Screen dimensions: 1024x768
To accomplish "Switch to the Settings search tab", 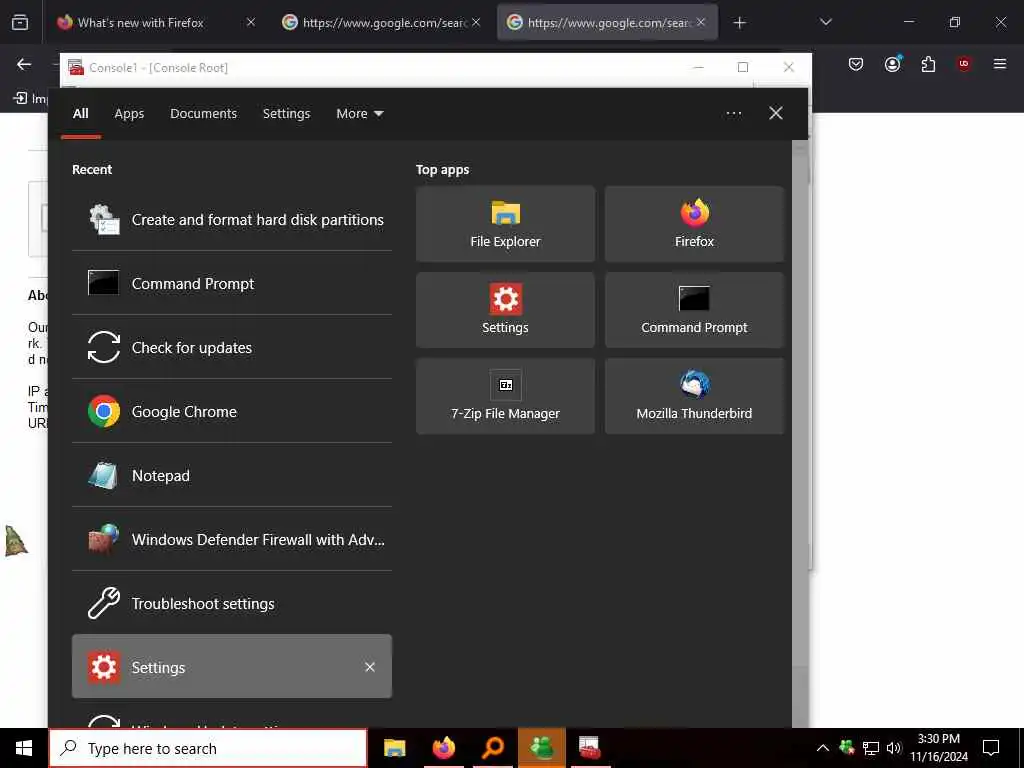I will (287, 114).
